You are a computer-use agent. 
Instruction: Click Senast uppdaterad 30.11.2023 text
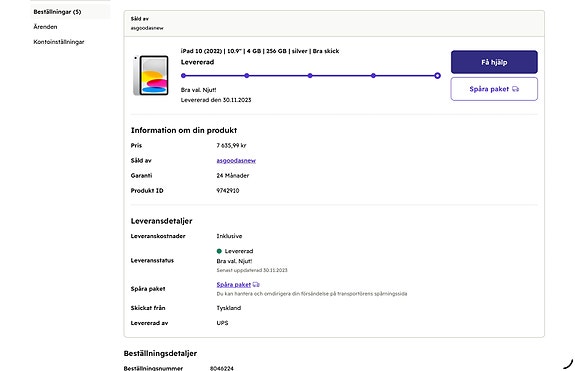(252, 270)
